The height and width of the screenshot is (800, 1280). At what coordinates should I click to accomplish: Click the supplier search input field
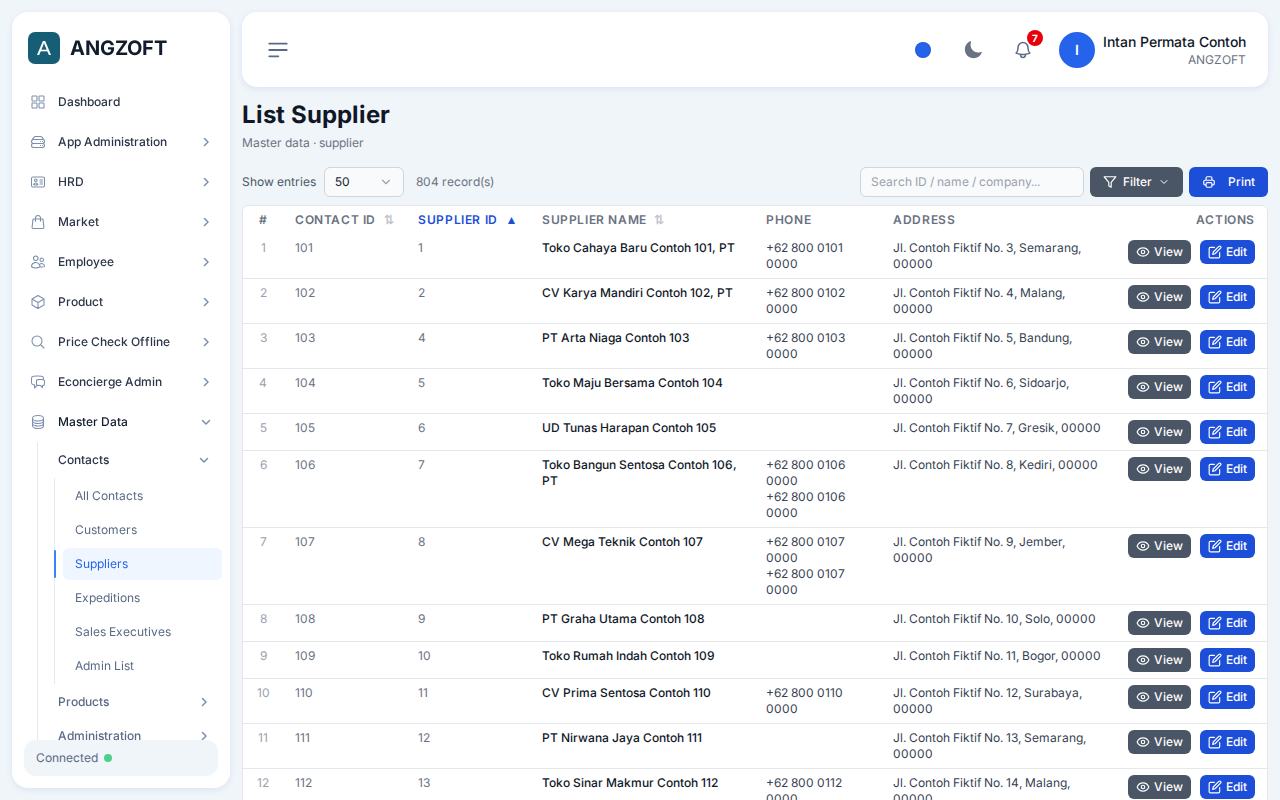(x=972, y=182)
